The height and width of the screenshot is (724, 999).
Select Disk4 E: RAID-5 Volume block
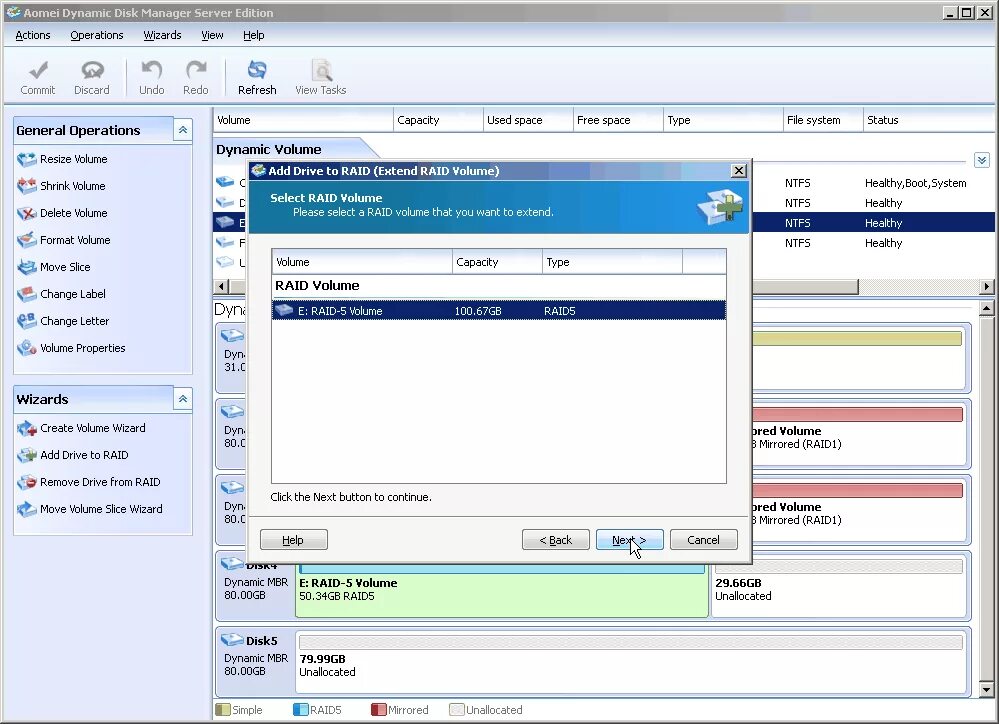point(502,590)
